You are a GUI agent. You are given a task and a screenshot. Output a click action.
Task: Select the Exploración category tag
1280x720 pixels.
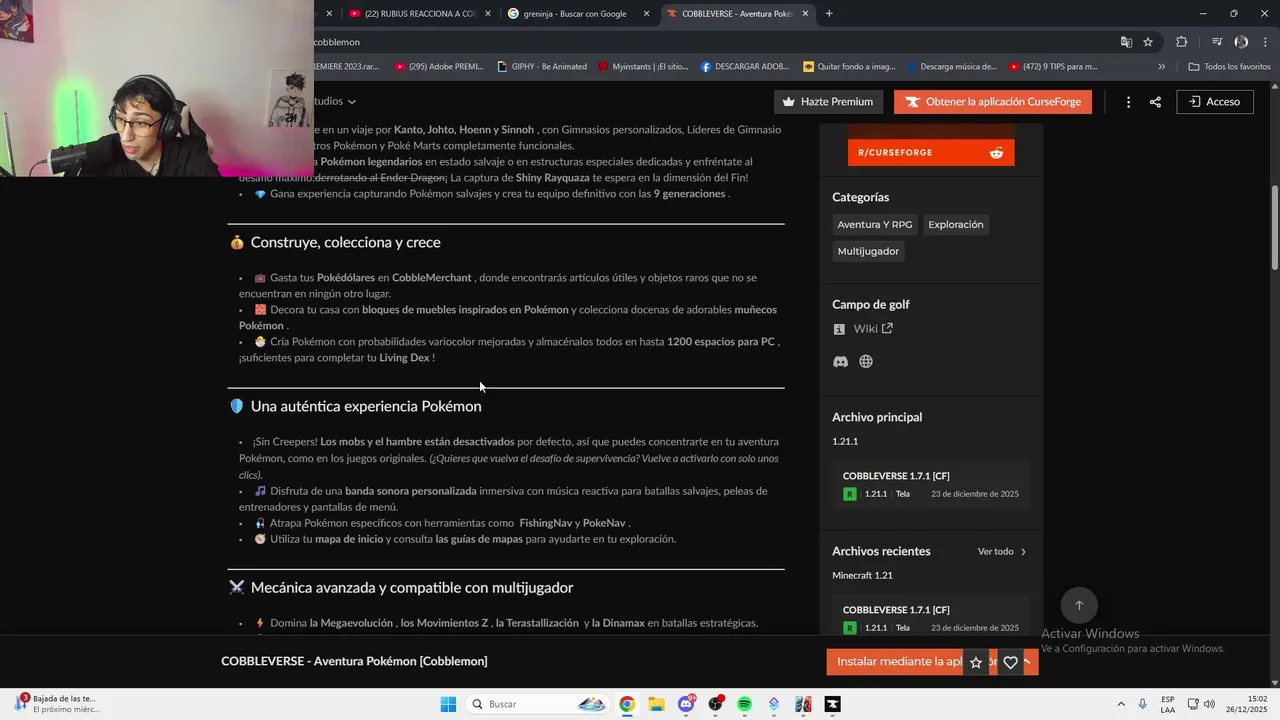[x=956, y=225]
